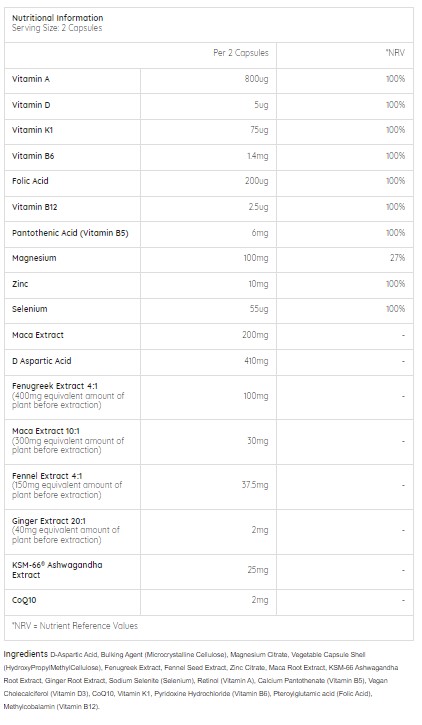422x725 pixels.
Task: Select the Vitamin K1 row label
Action: pyautogui.click(x=32, y=130)
